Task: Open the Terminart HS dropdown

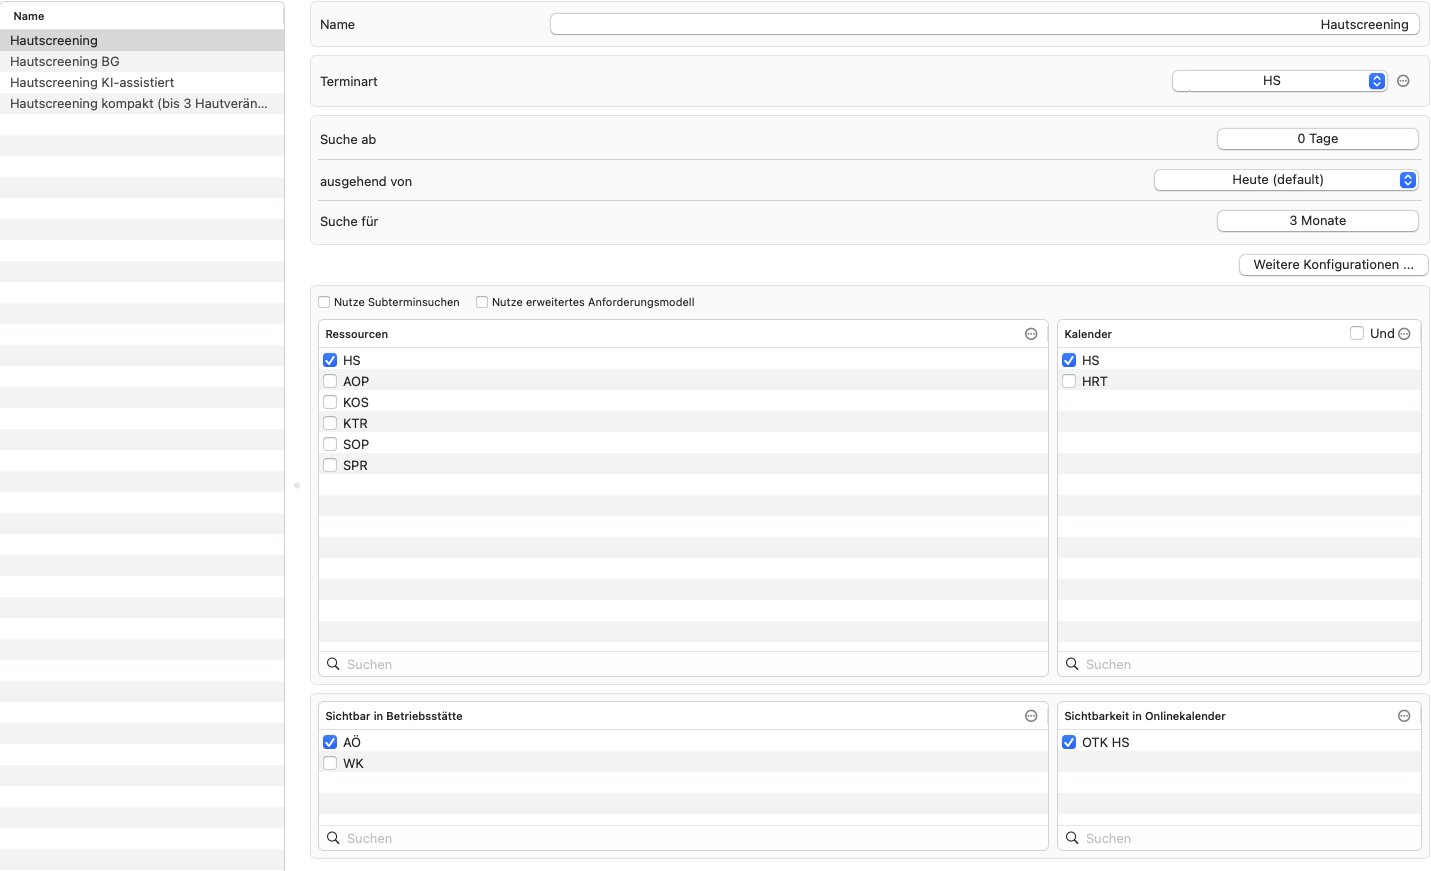Action: (1279, 81)
